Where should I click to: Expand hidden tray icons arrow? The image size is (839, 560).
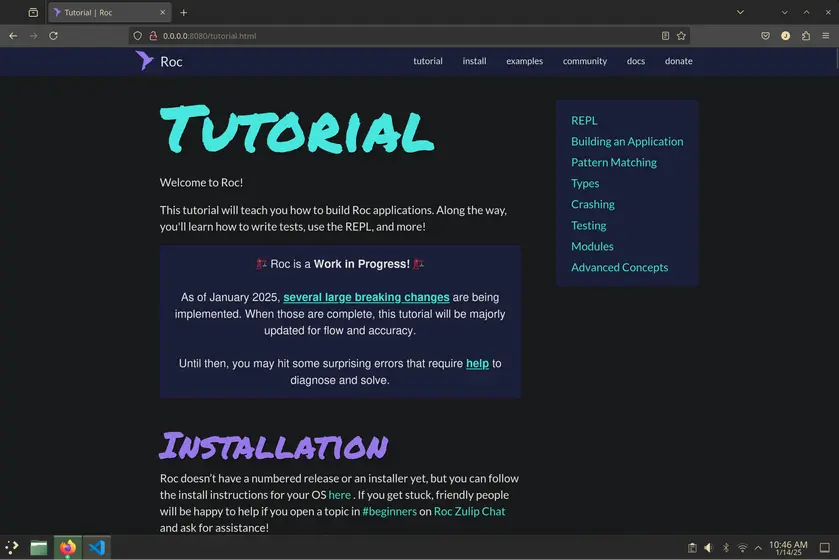(x=758, y=548)
